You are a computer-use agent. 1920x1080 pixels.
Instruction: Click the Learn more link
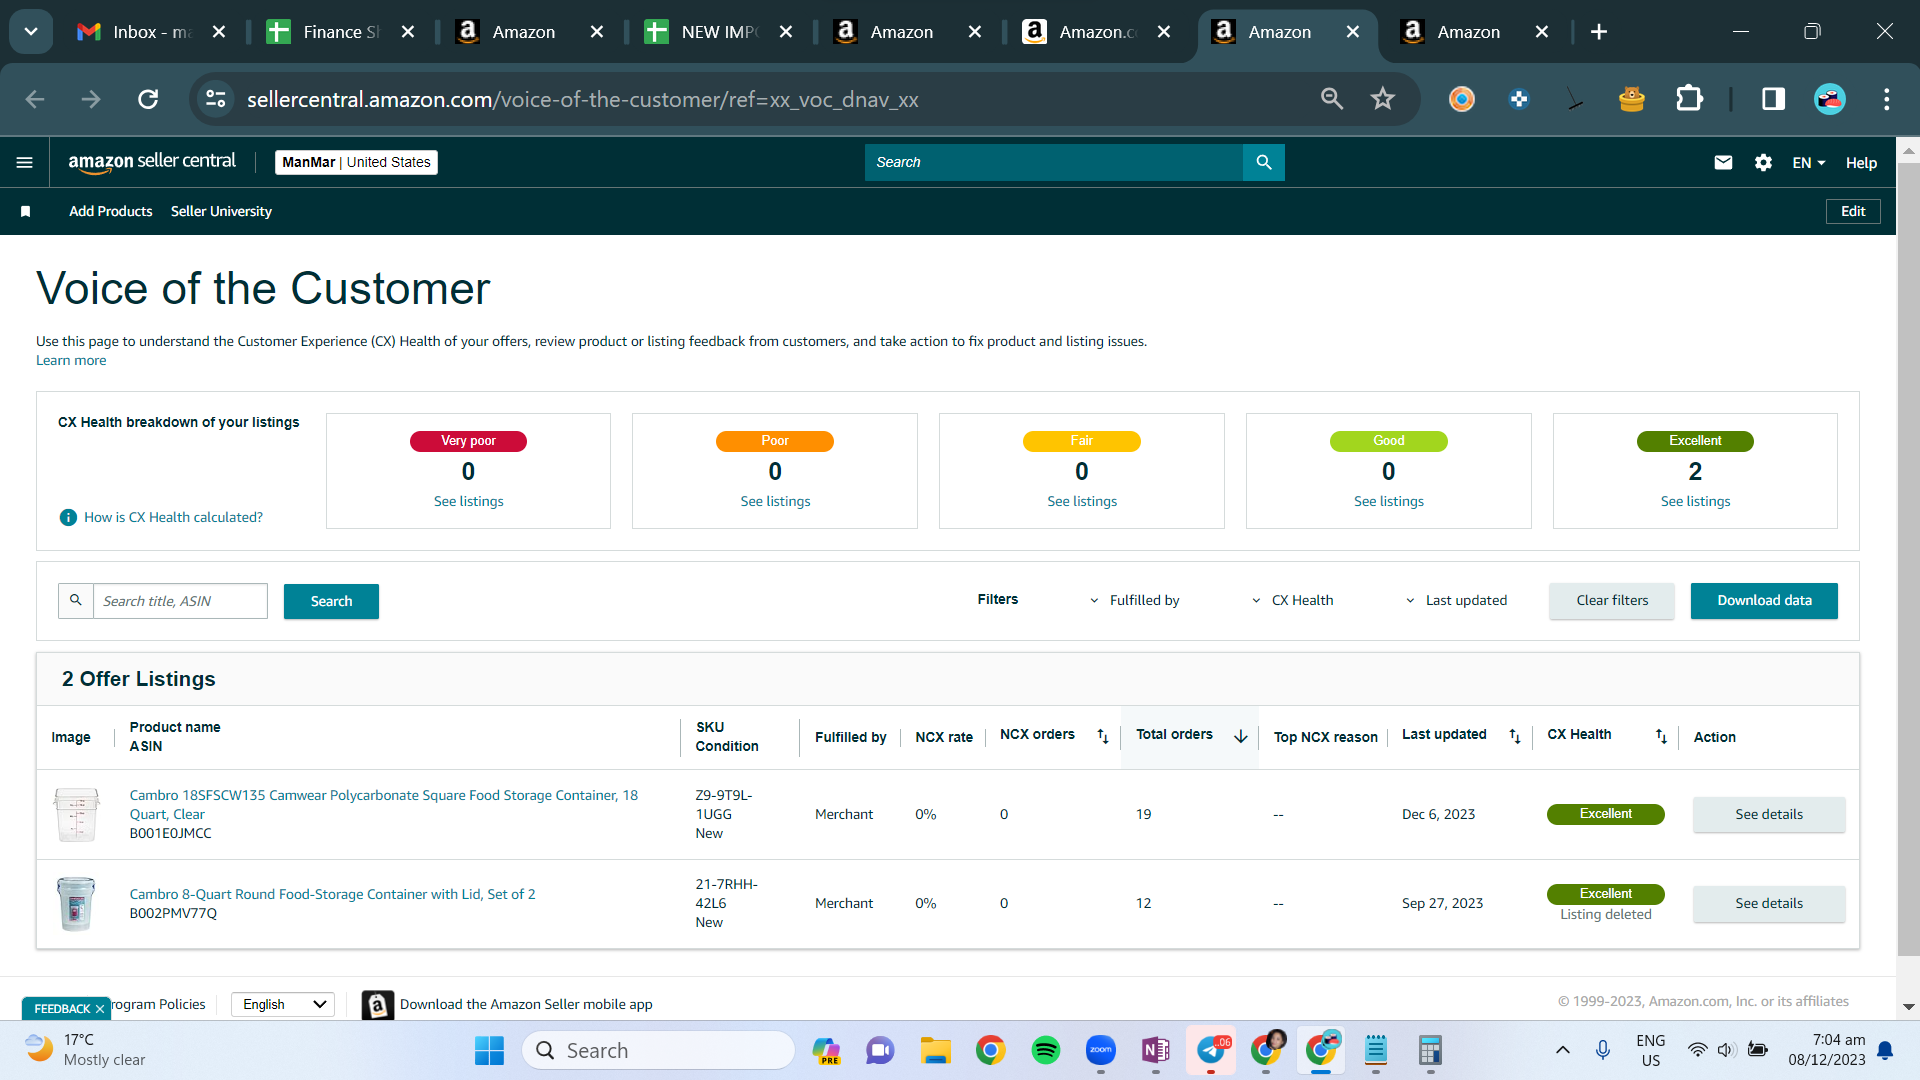tap(71, 360)
